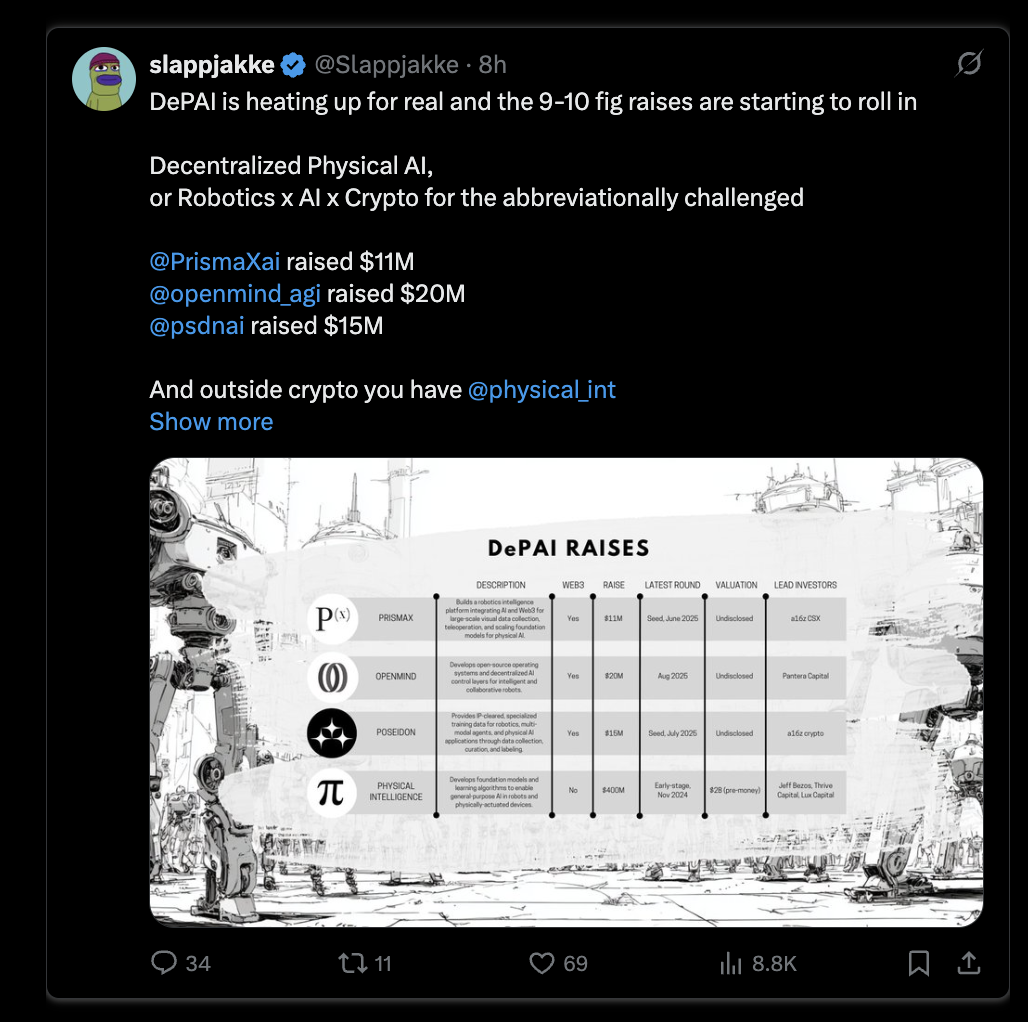Open the Grok icon at top right
Viewport: 1028px width, 1022px height.
[968, 63]
